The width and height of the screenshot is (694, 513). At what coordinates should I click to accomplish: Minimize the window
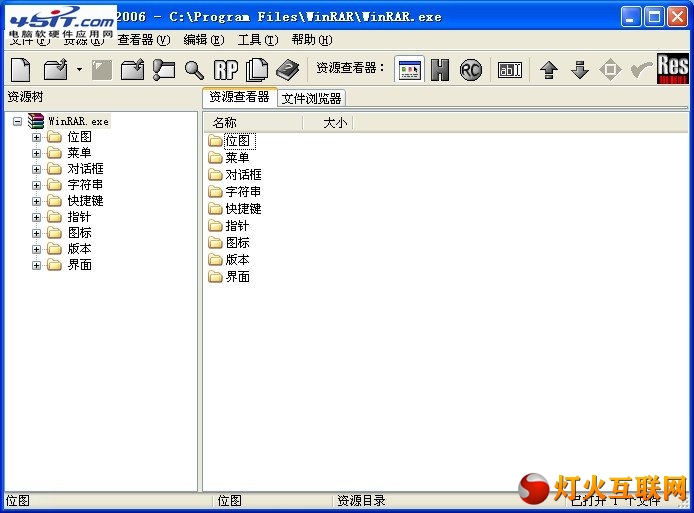(630, 17)
